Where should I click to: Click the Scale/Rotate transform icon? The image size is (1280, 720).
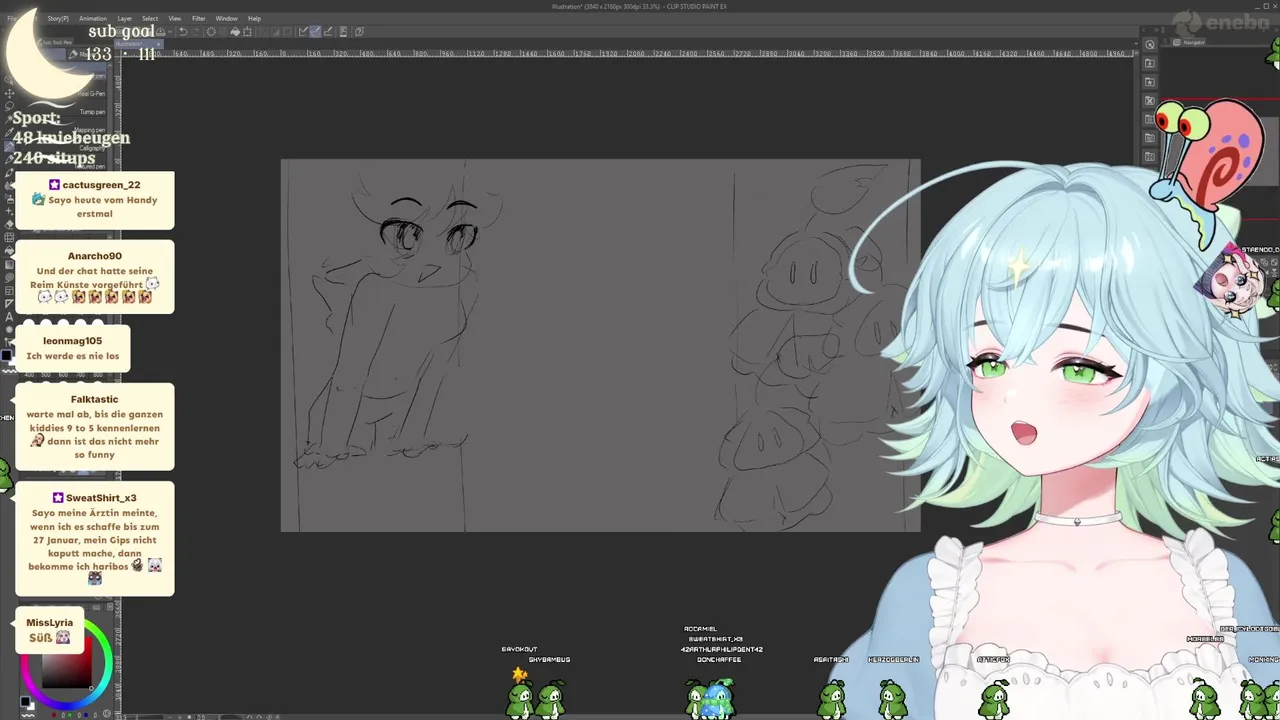point(249,32)
